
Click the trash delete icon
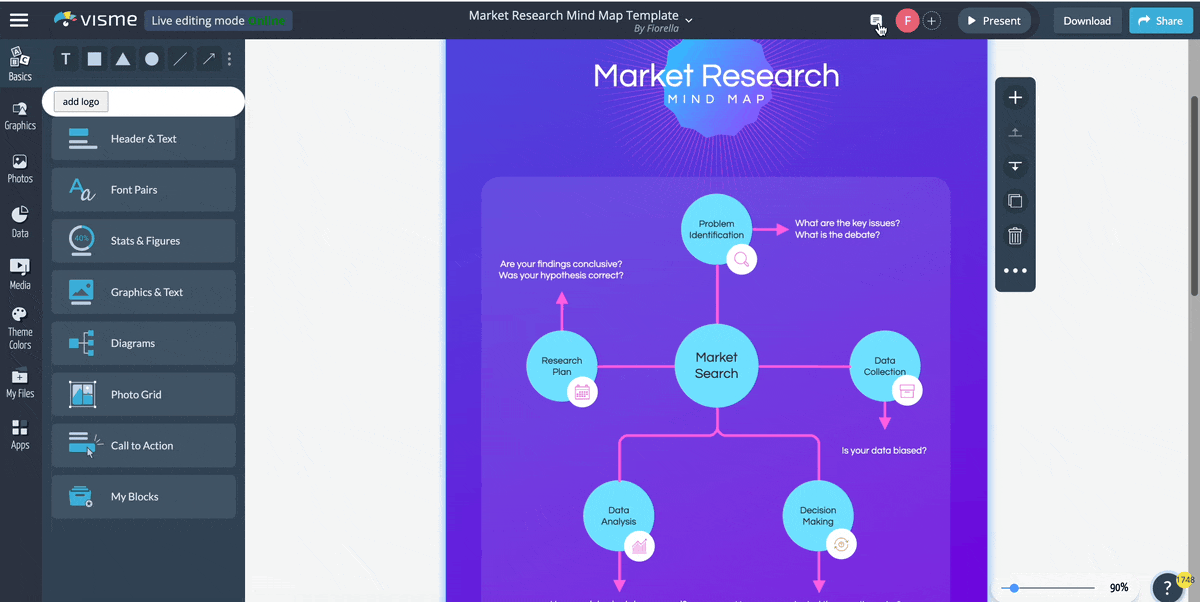(x=1015, y=236)
